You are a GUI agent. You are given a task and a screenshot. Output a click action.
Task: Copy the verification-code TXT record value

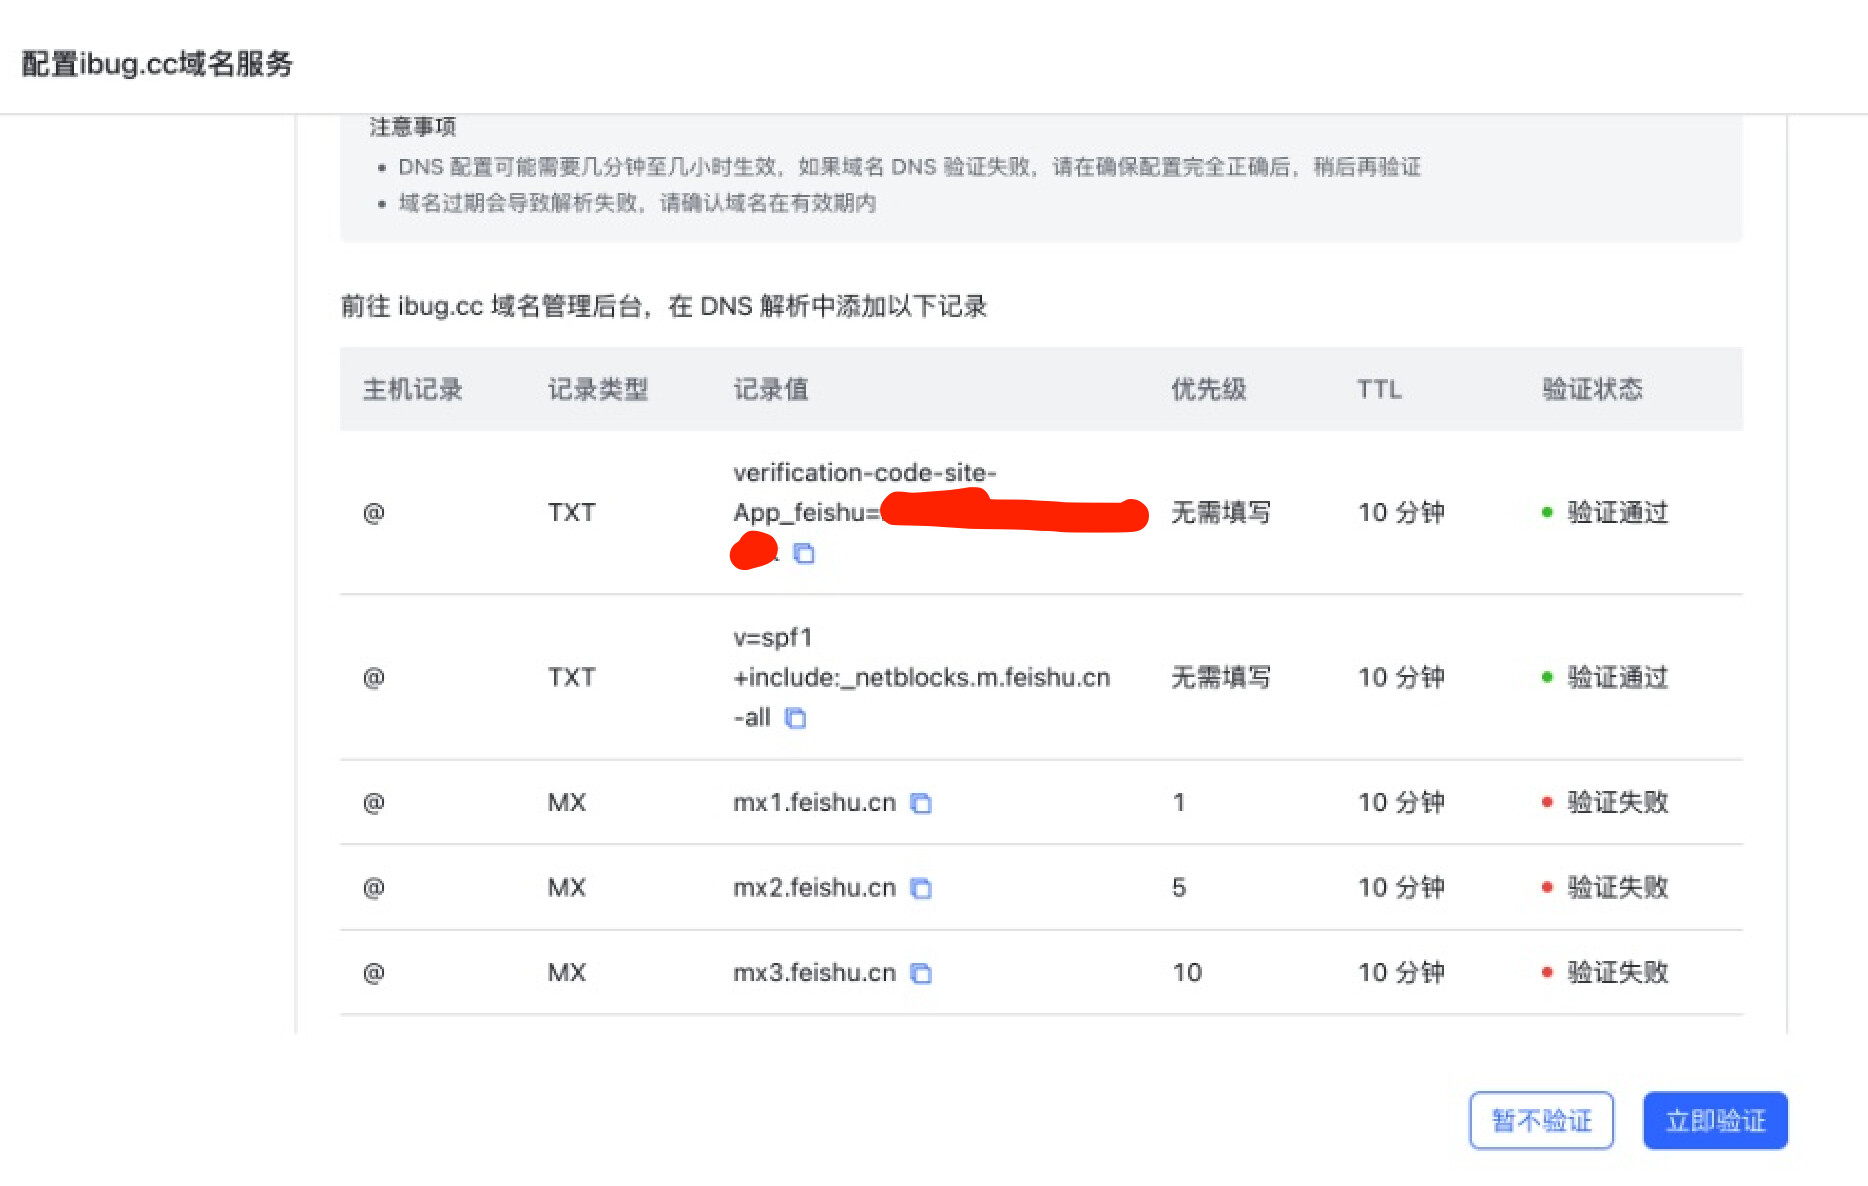pyautogui.click(x=804, y=553)
